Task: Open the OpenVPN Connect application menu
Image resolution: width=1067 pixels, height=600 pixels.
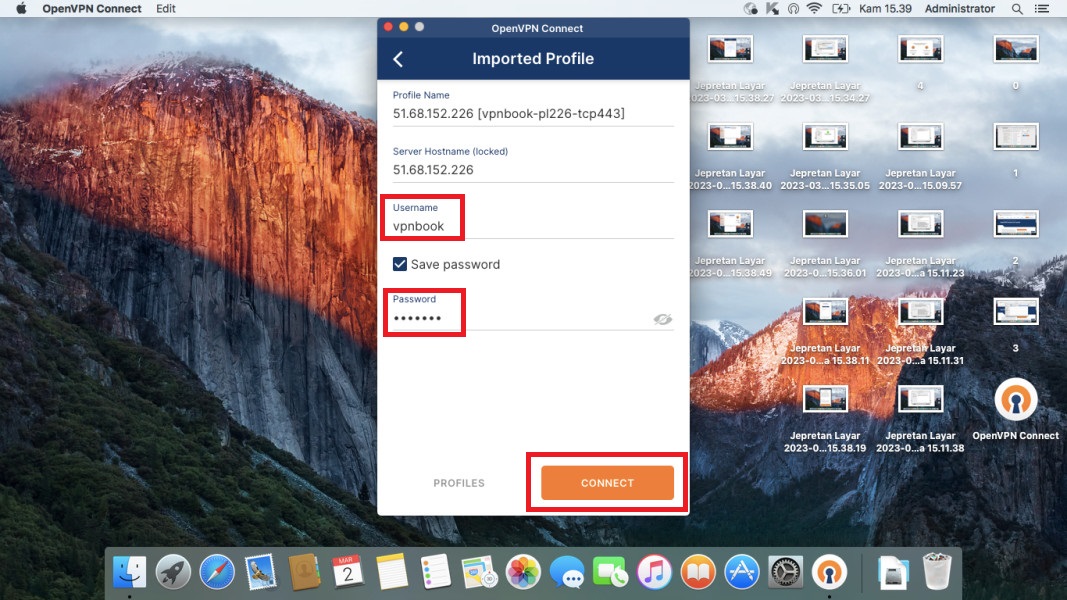Action: [x=91, y=9]
